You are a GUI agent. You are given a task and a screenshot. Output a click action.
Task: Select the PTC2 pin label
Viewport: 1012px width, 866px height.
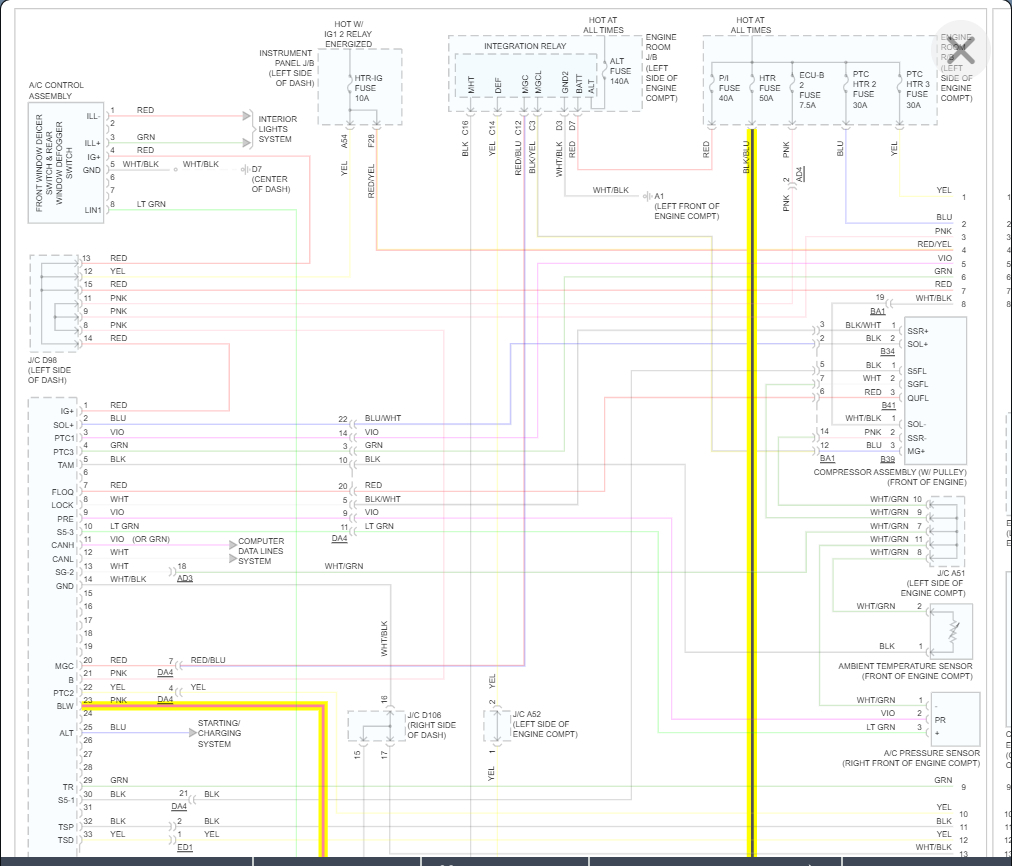point(64,693)
